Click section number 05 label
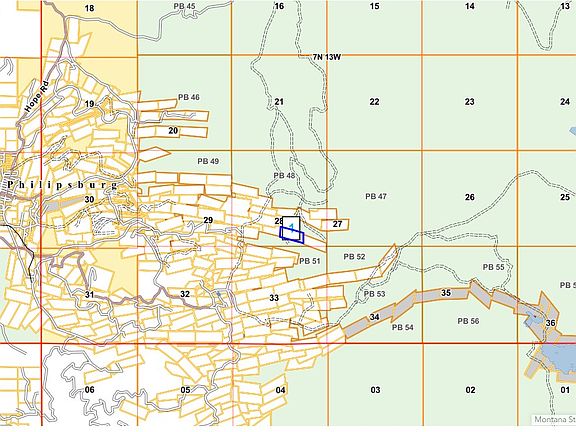Viewport: 576px width, 432px height. [x=186, y=390]
